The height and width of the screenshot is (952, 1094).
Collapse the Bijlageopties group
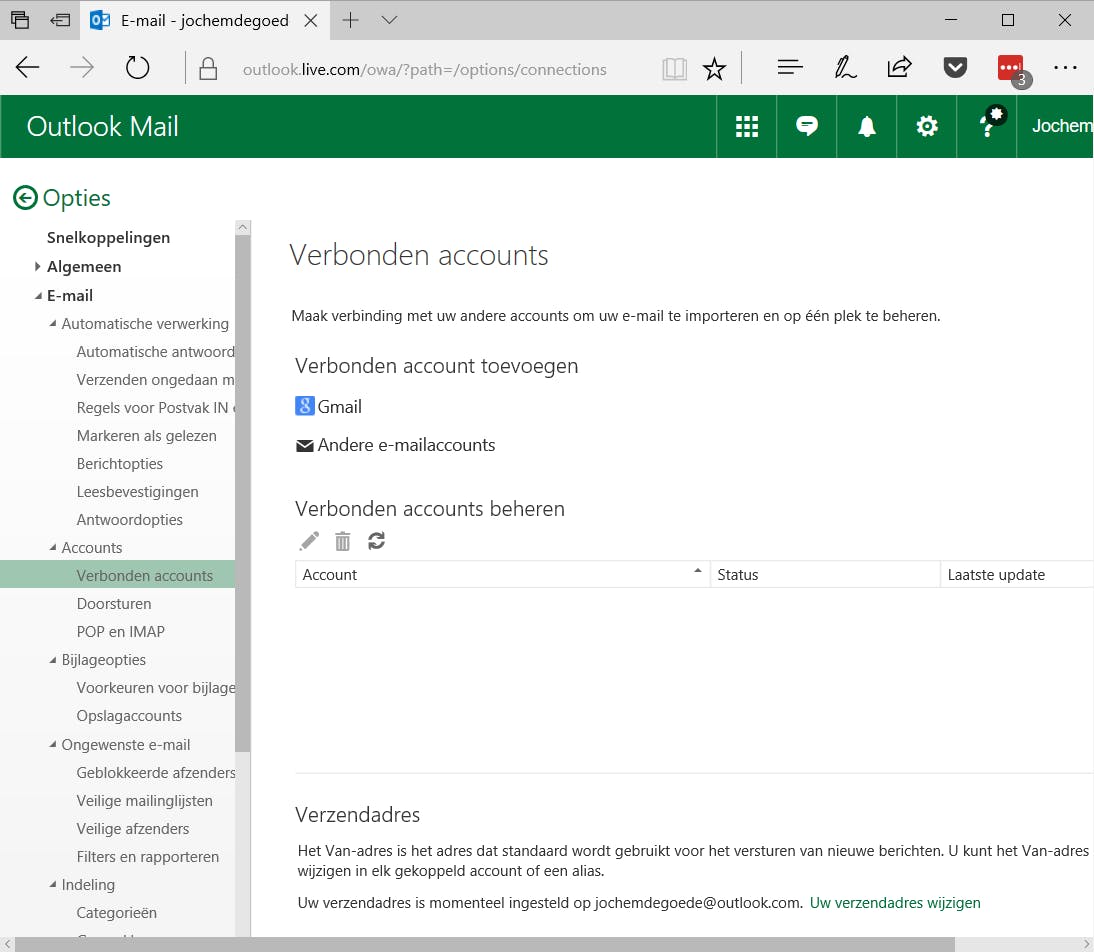pyautogui.click(x=52, y=660)
